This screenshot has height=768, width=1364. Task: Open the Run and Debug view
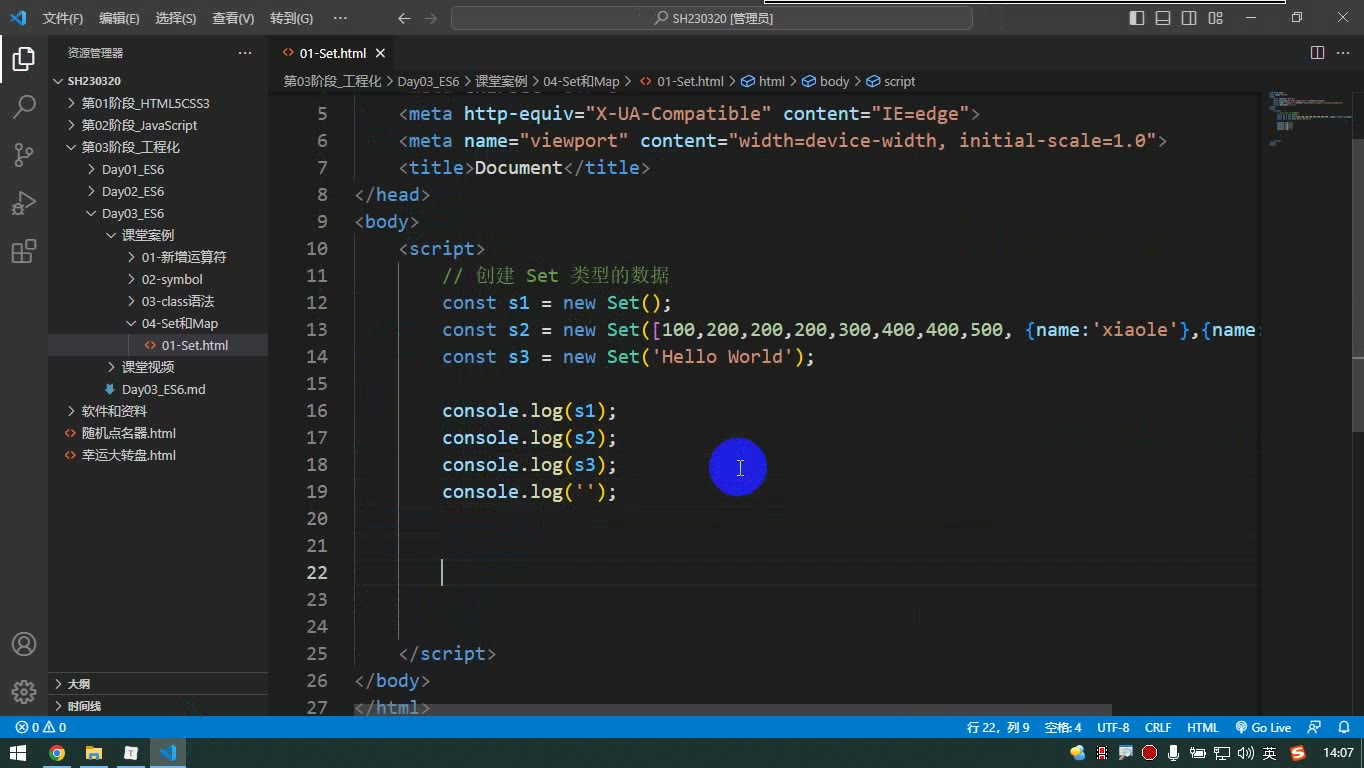pos(24,202)
